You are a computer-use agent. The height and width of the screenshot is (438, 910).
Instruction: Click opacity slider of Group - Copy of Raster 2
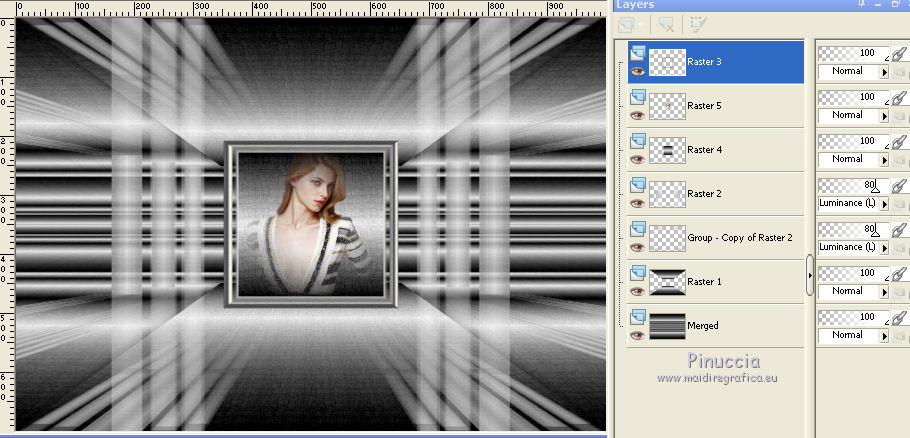[854, 230]
